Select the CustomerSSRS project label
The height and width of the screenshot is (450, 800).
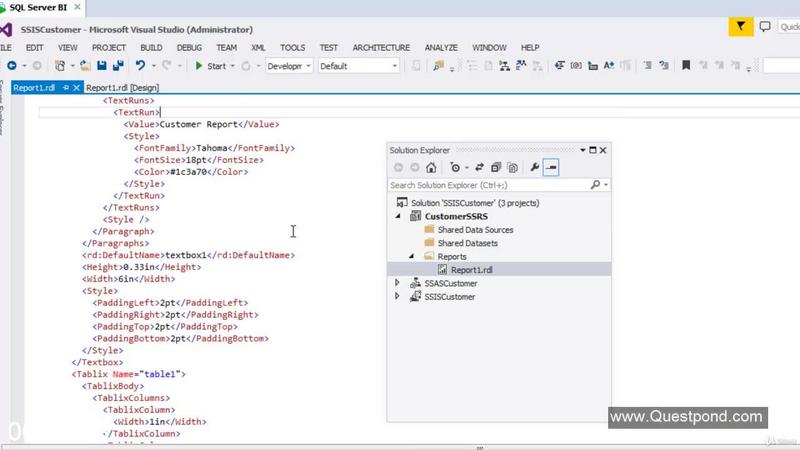click(456, 216)
